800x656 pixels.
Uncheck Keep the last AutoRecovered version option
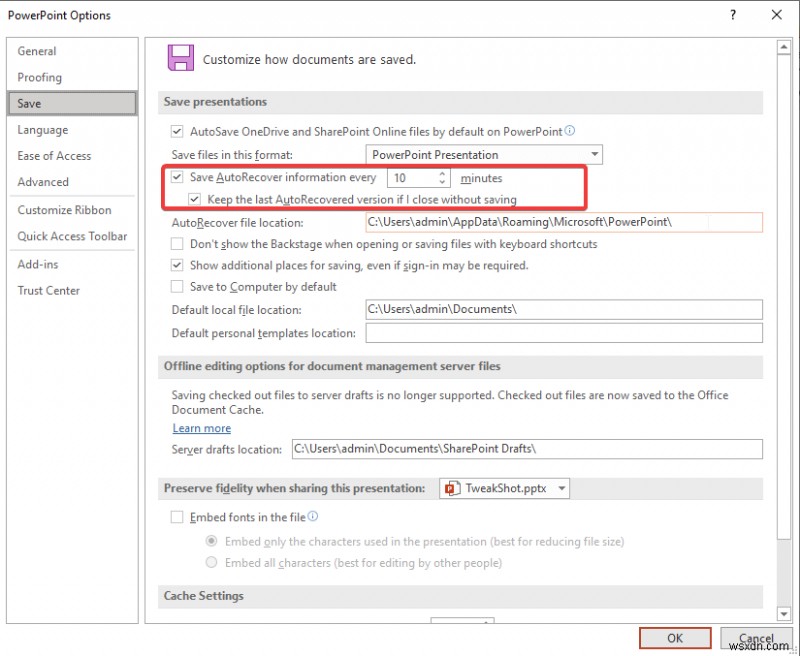click(195, 198)
